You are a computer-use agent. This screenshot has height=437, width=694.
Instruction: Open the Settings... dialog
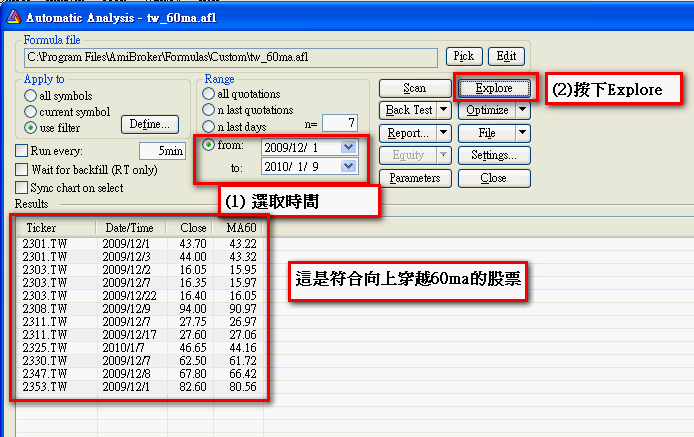click(494, 155)
